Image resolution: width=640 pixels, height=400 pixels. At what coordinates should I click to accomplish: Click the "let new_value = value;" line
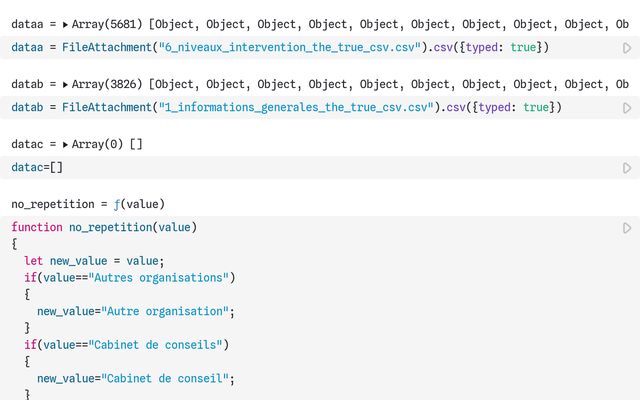[x=86, y=261]
